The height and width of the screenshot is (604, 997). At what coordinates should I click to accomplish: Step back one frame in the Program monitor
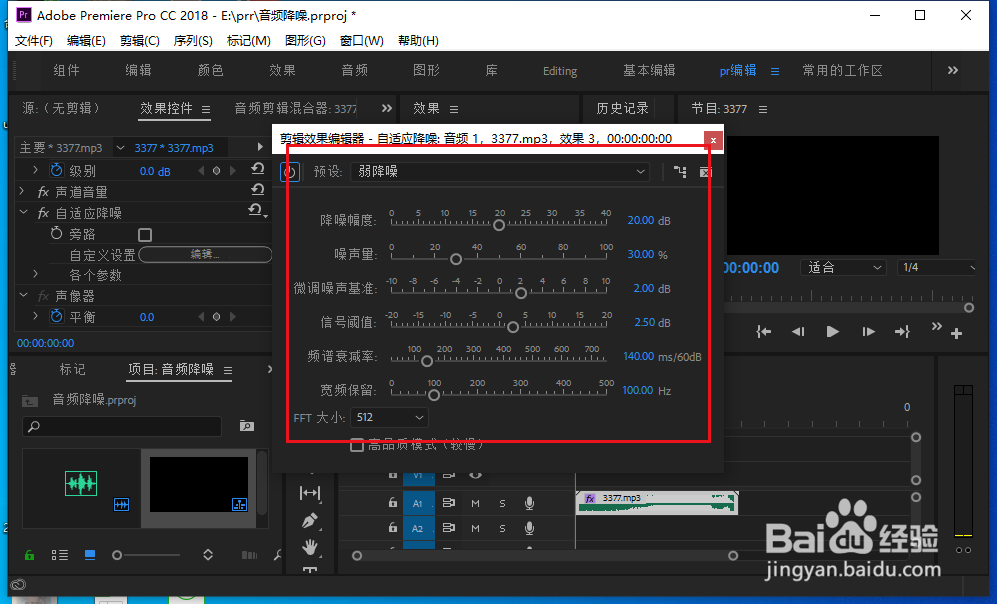[798, 331]
